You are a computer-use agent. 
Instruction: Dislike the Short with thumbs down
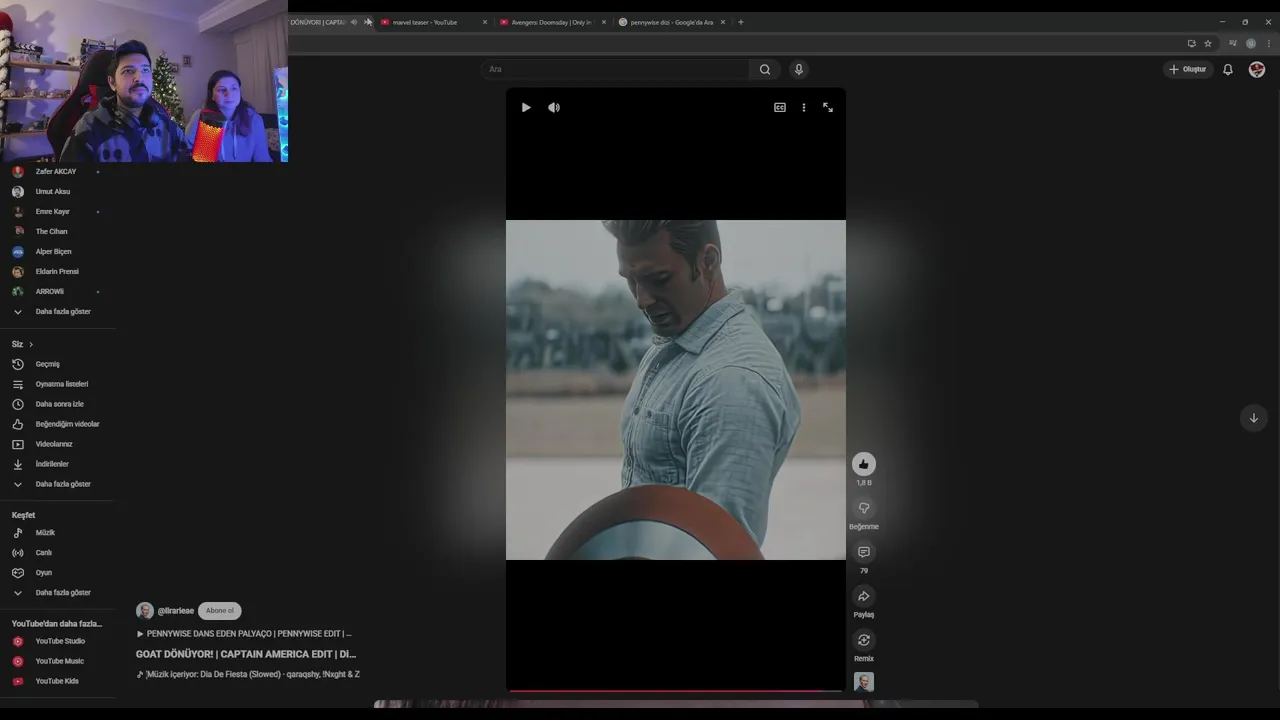click(864, 508)
